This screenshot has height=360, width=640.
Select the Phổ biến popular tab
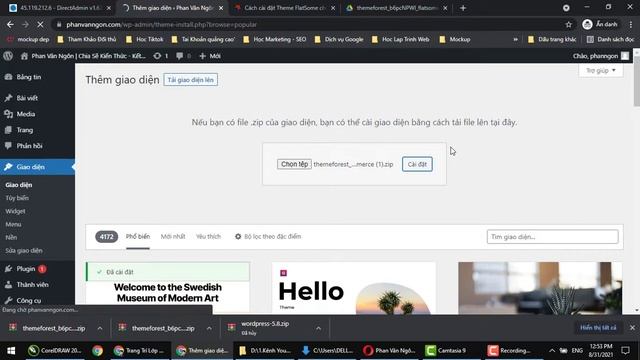point(138,237)
